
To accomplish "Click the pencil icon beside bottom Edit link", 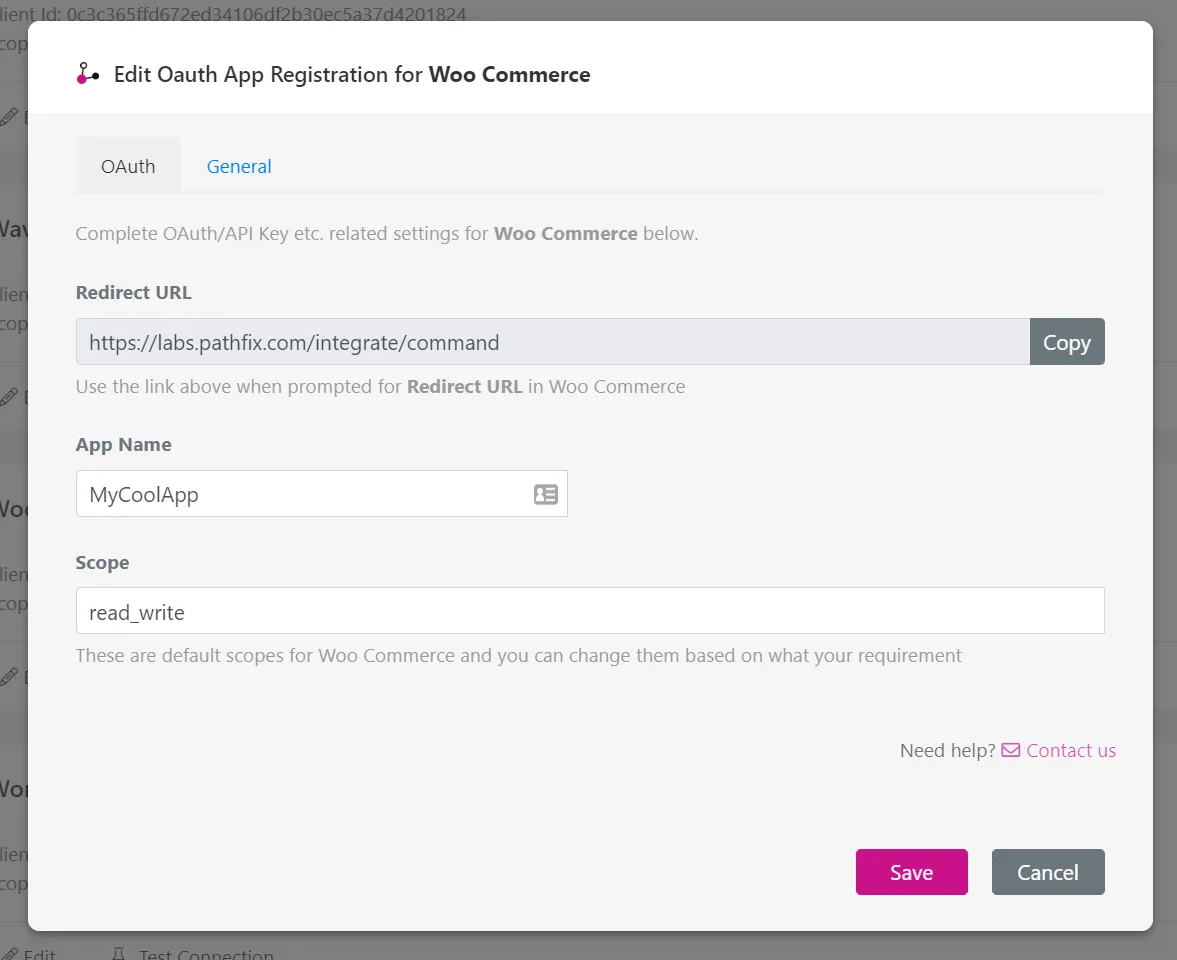I will [x=9, y=954].
